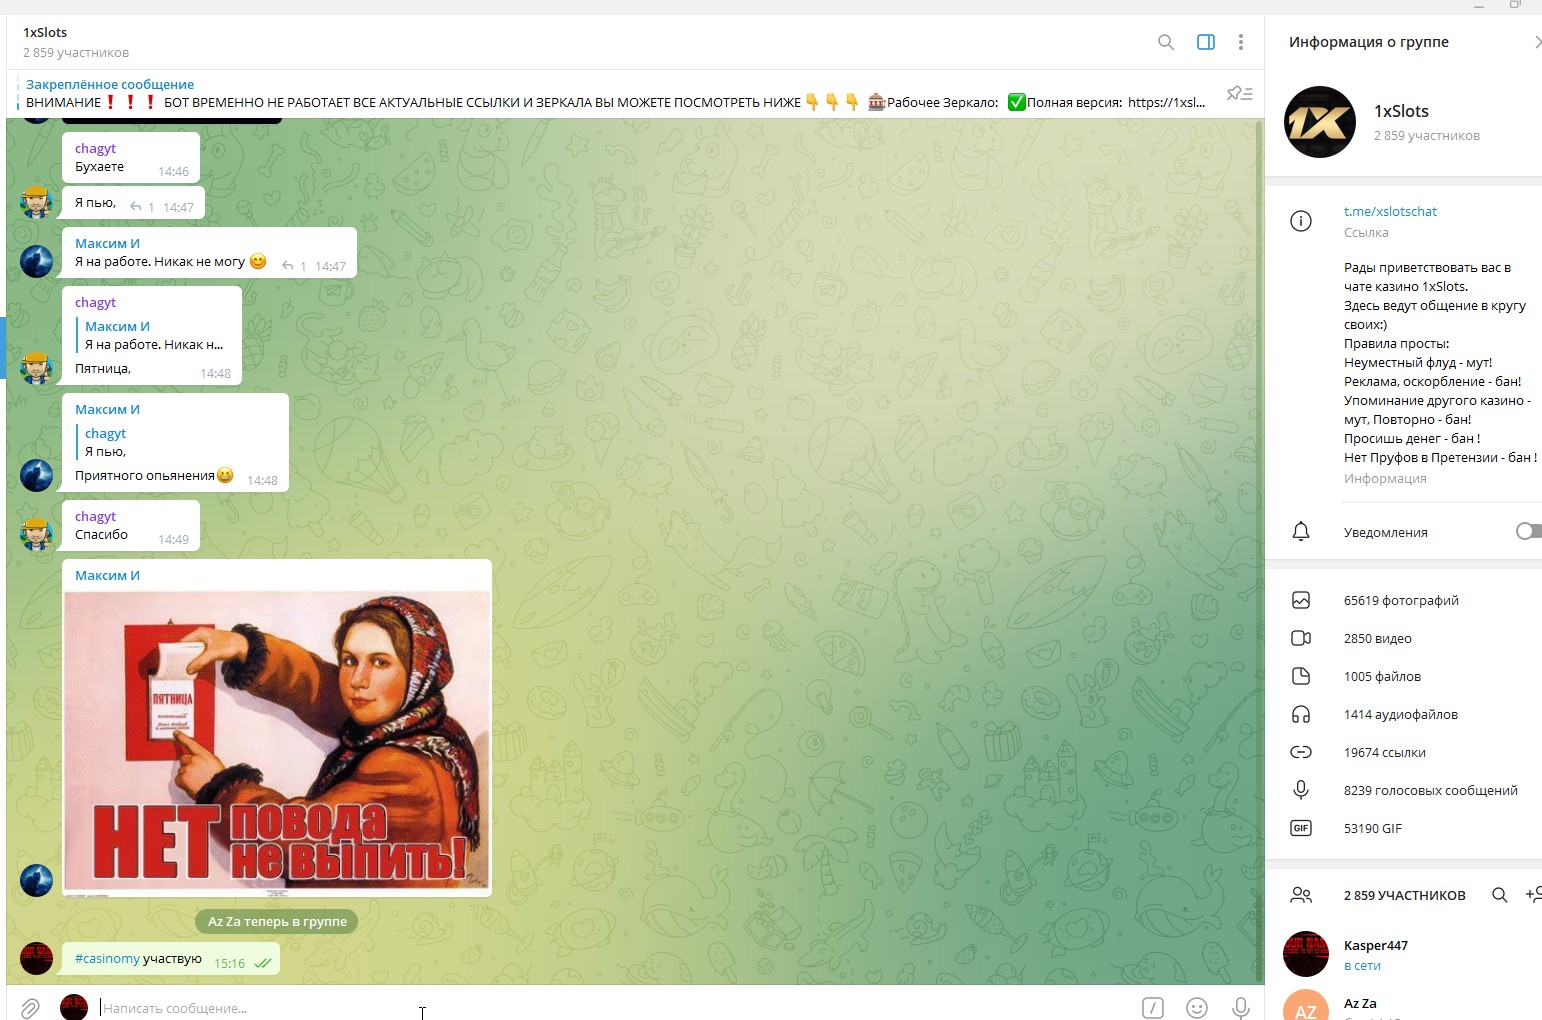Attach a file with the paperclip icon
This screenshot has height=1020, width=1542.
pos(30,1008)
